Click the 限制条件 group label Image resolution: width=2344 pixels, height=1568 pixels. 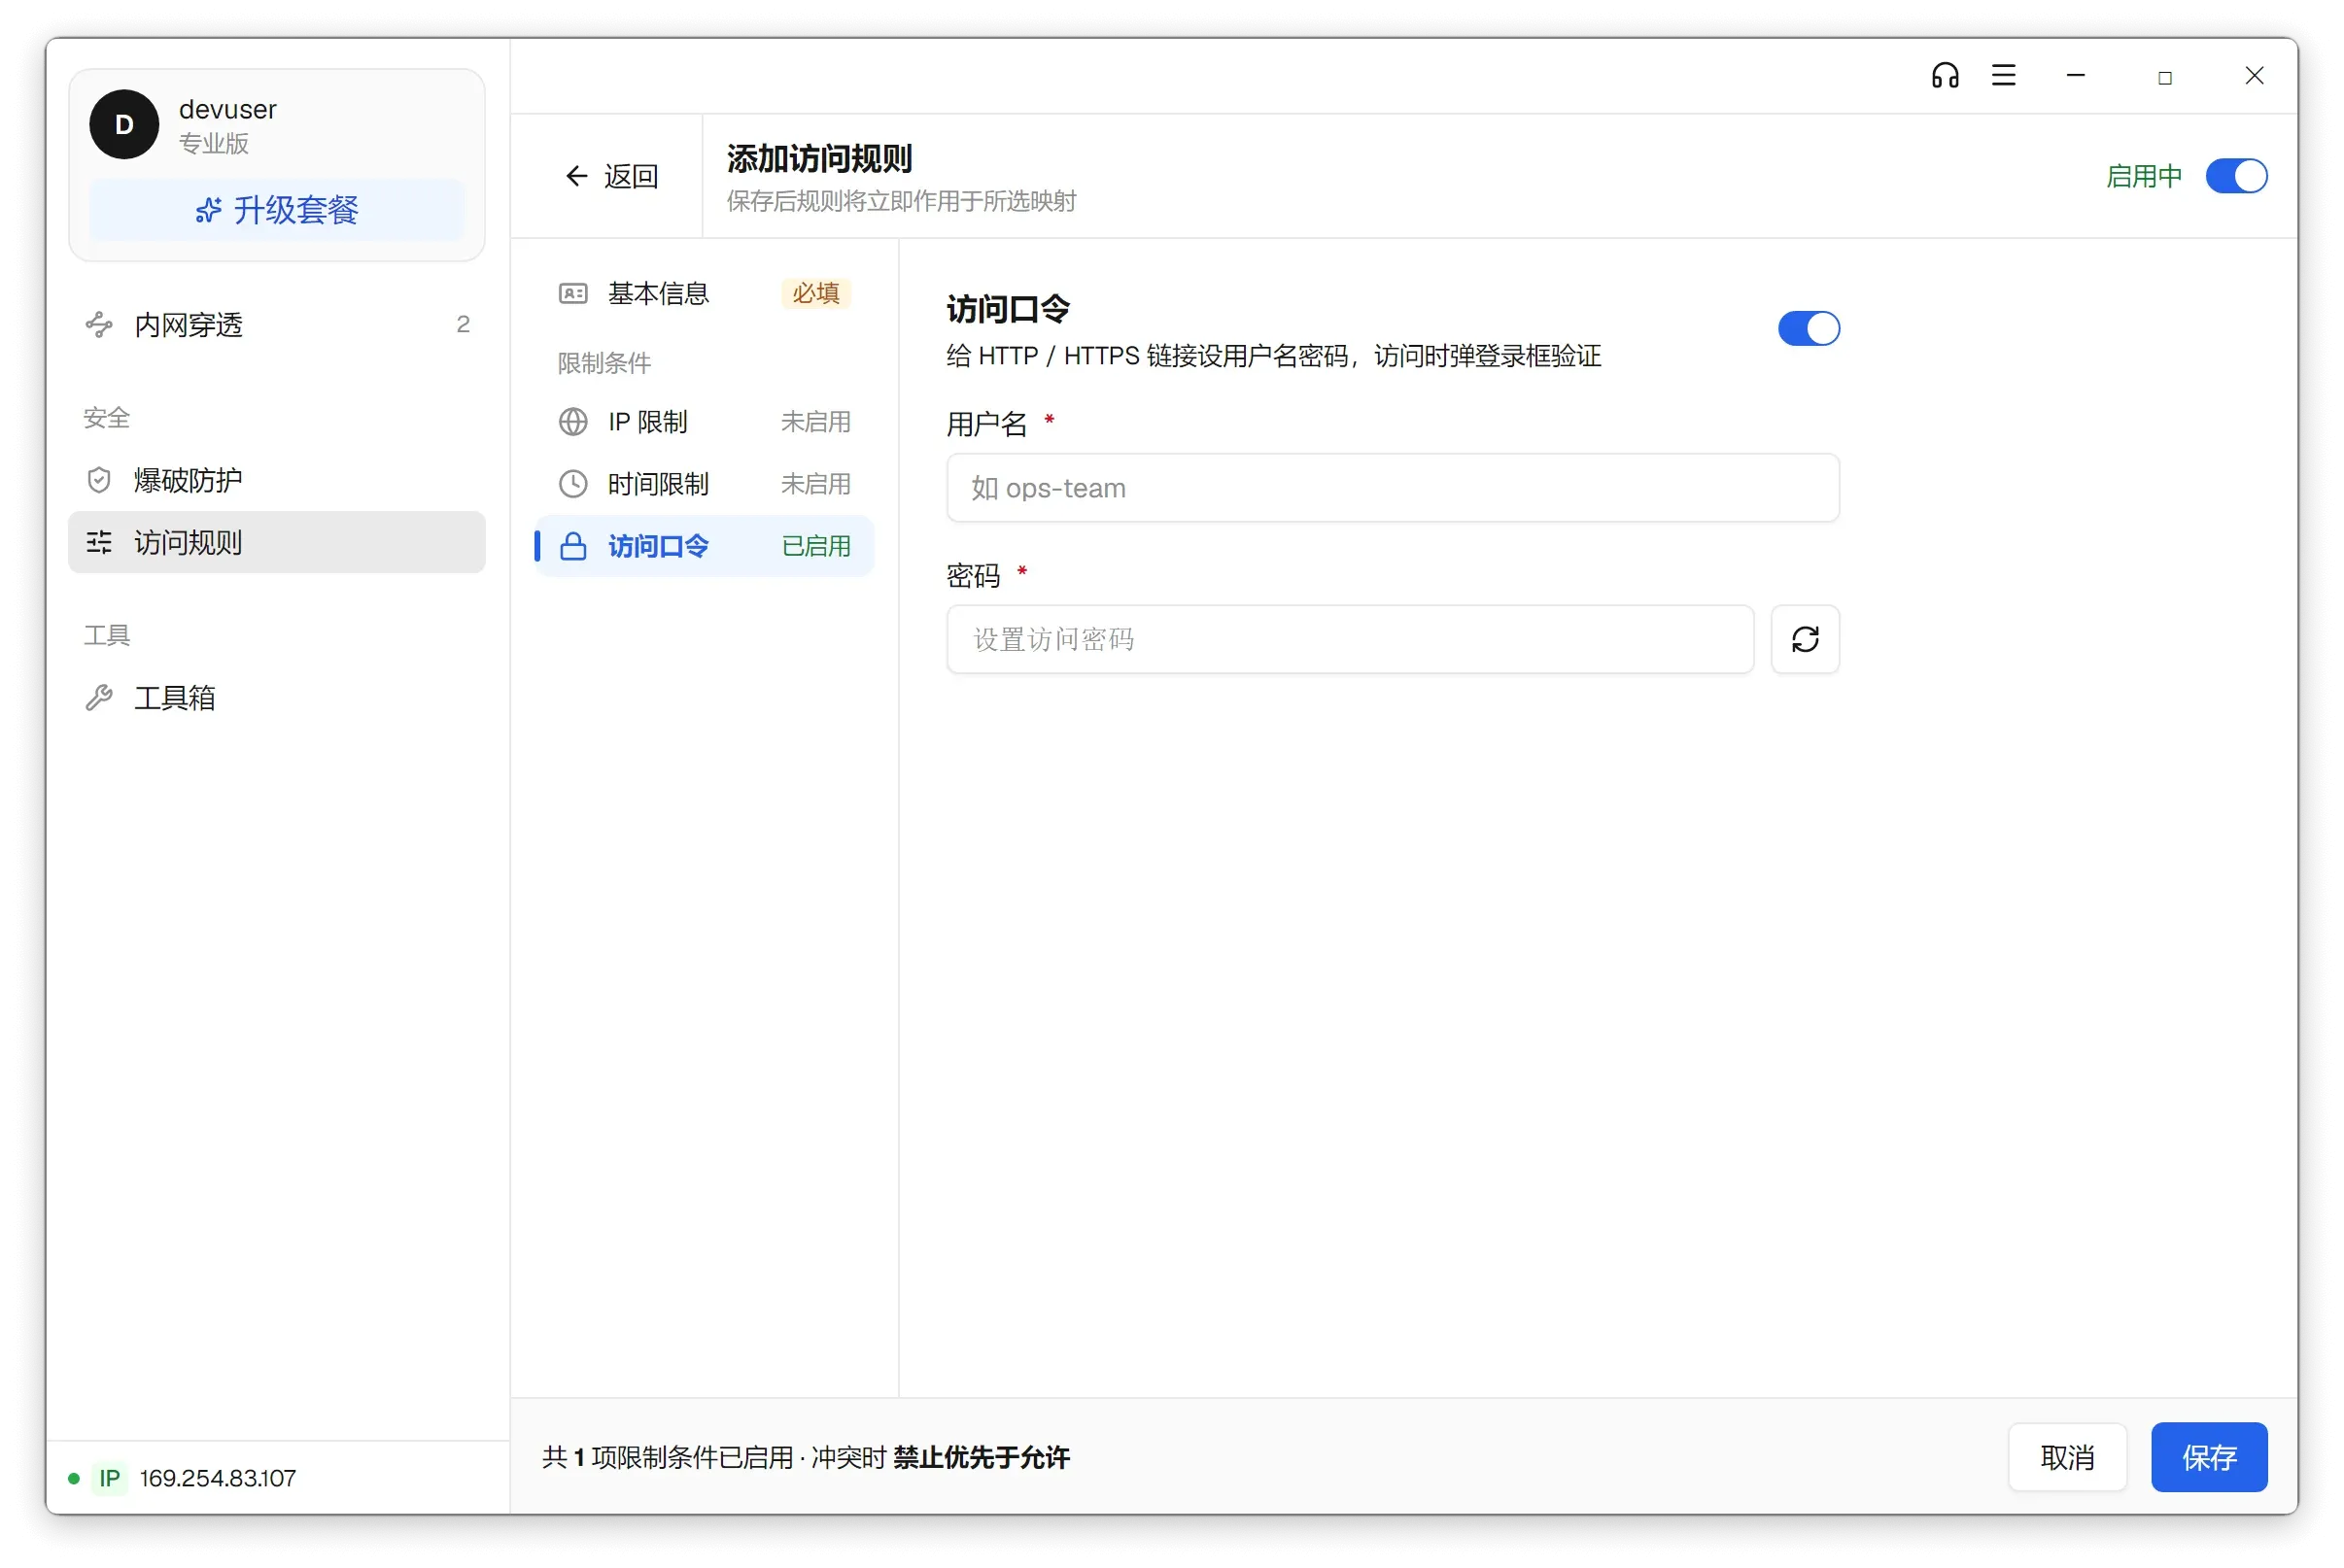coord(604,363)
